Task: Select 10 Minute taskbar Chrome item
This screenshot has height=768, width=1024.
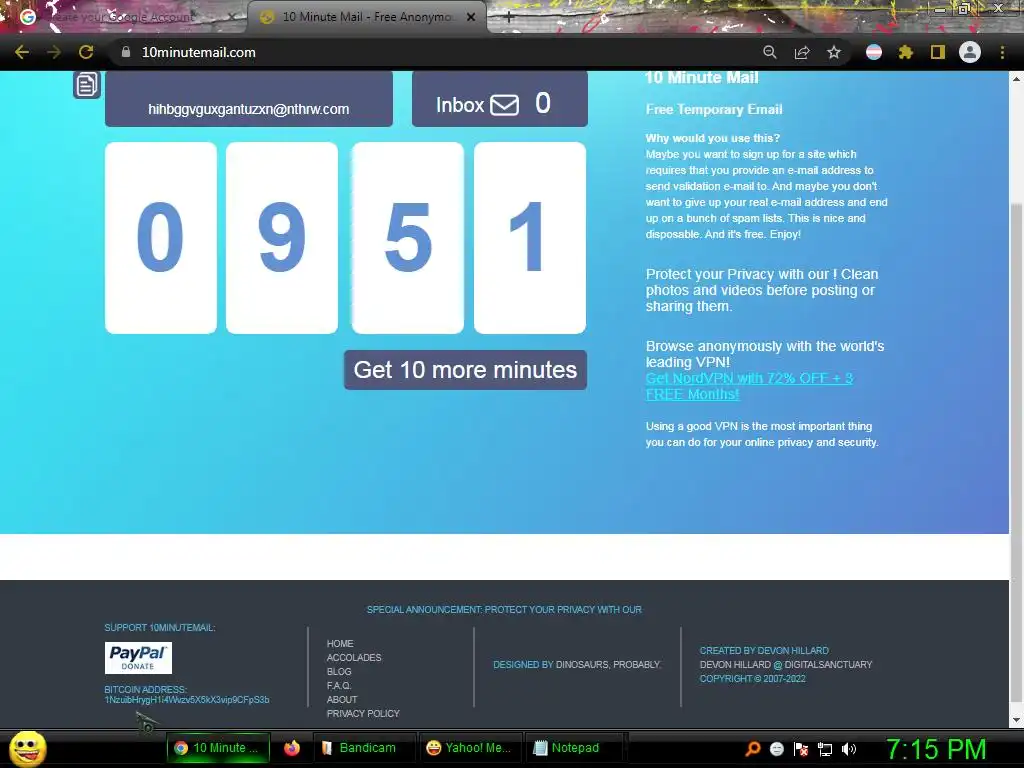Action: click(x=219, y=748)
